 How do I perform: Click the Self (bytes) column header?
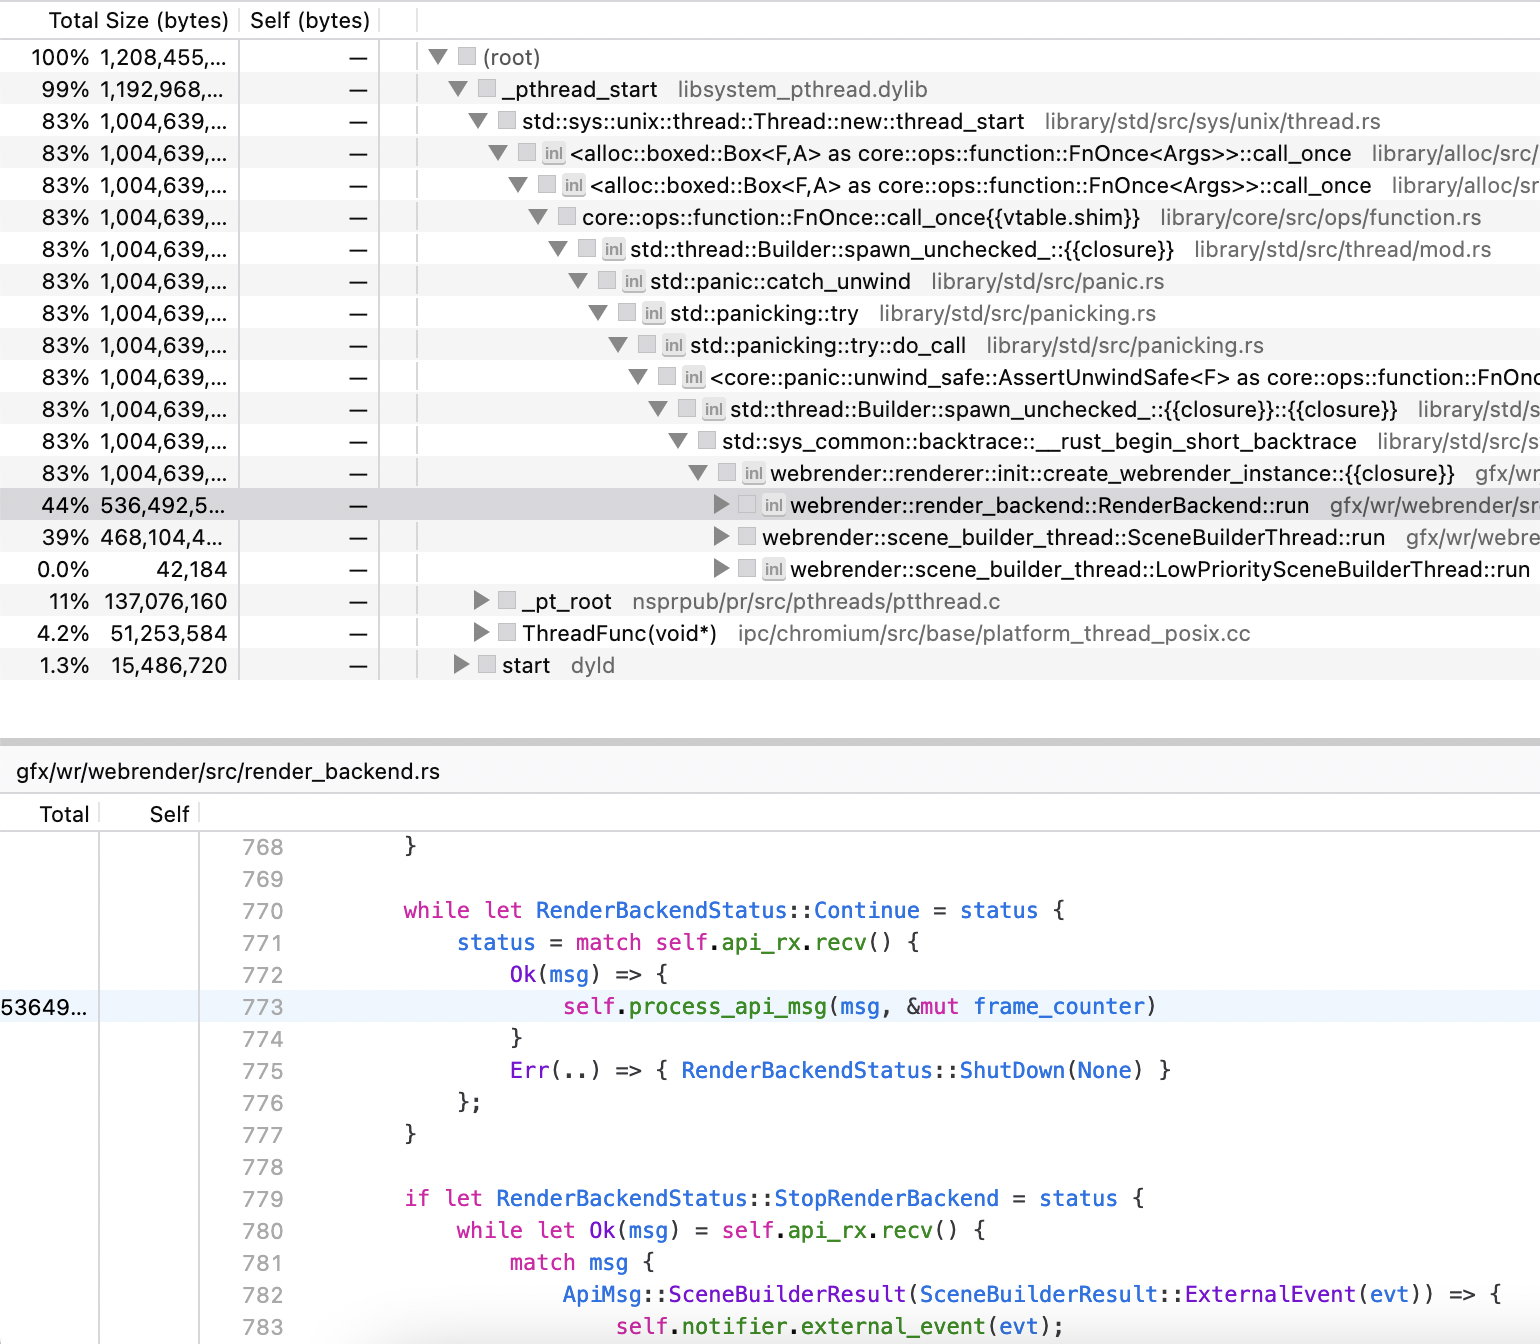[310, 20]
